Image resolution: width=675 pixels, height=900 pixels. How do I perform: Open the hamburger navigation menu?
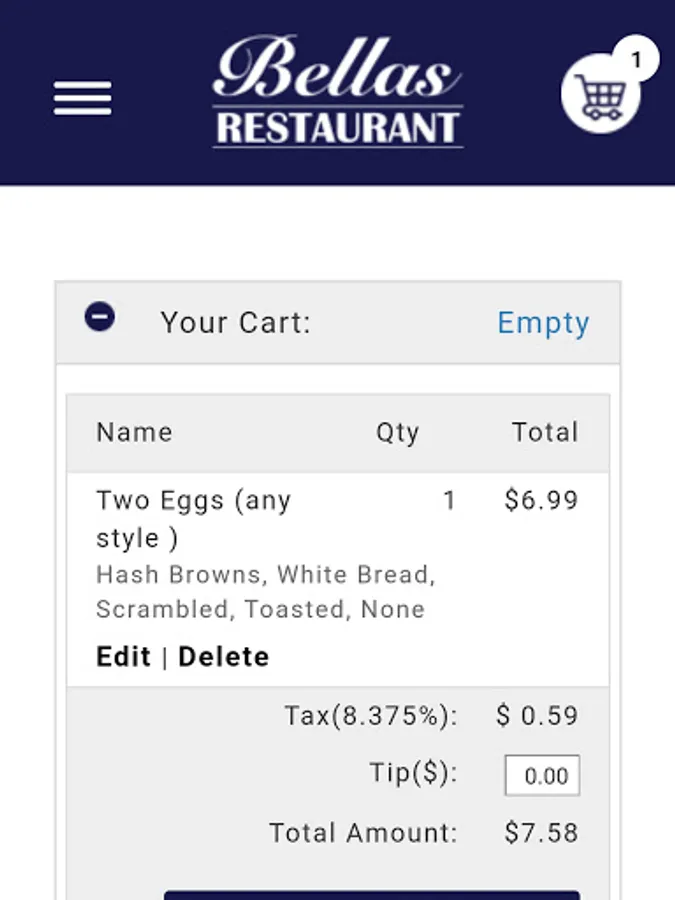coord(83,98)
